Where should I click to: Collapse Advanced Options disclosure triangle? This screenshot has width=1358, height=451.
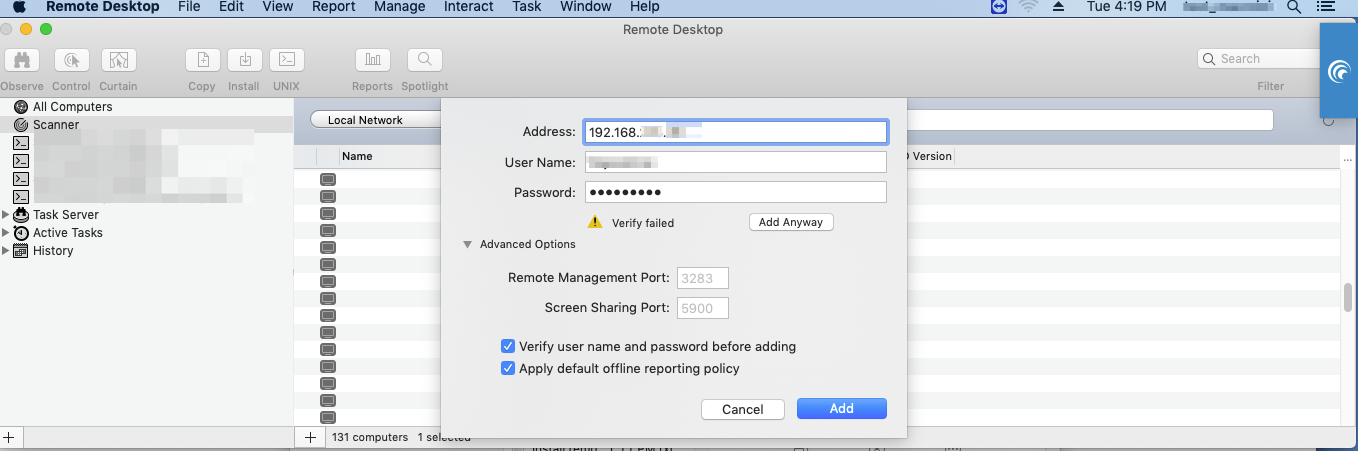[x=467, y=244]
